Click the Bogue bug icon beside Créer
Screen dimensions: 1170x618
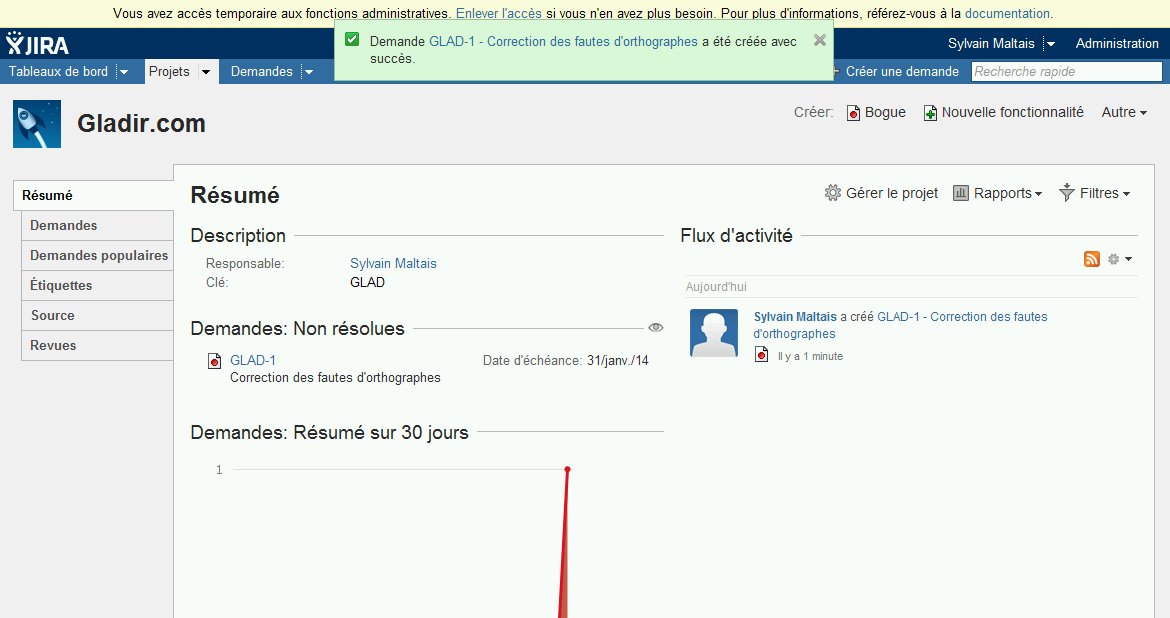point(853,113)
